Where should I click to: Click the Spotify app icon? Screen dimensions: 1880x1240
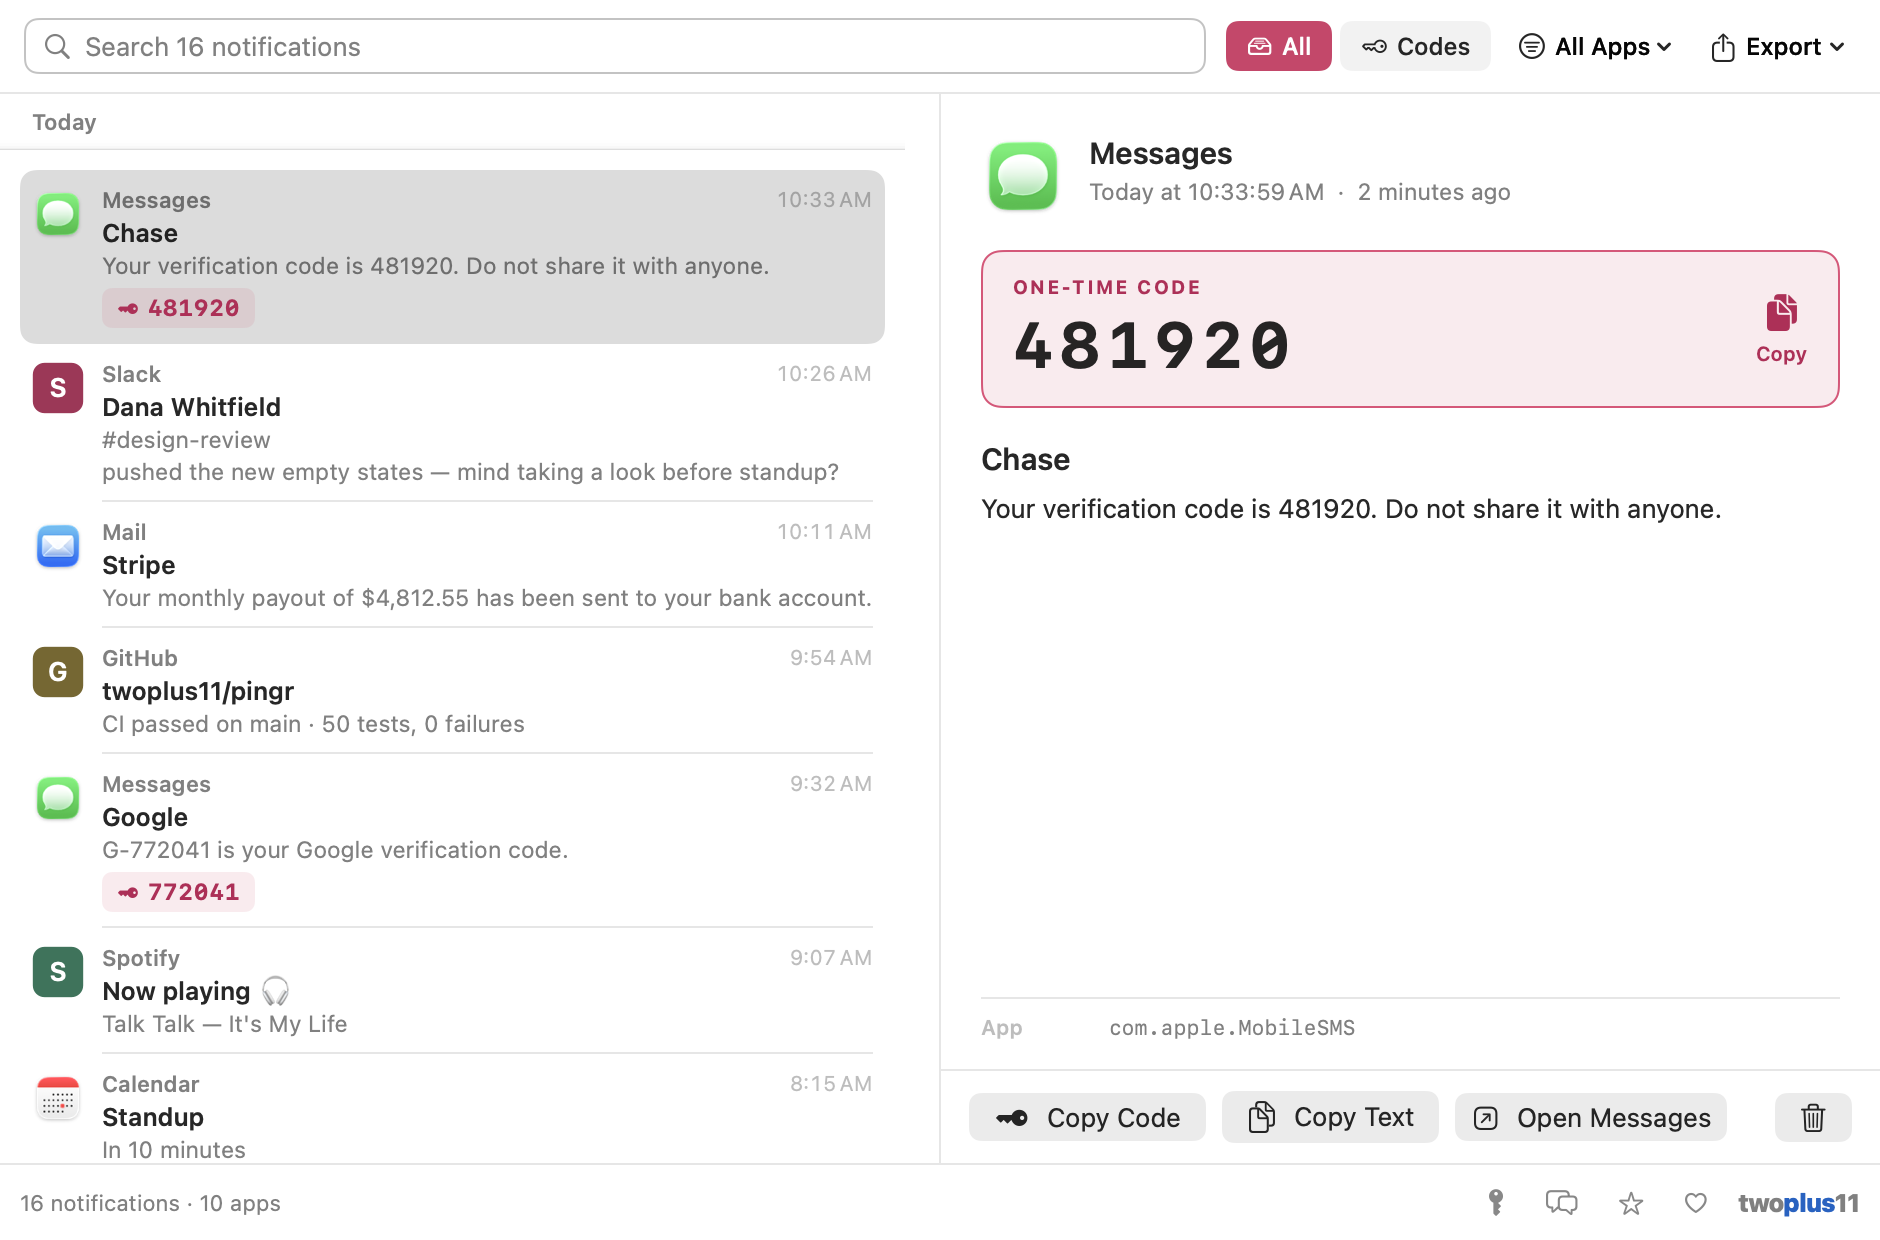tap(58, 972)
